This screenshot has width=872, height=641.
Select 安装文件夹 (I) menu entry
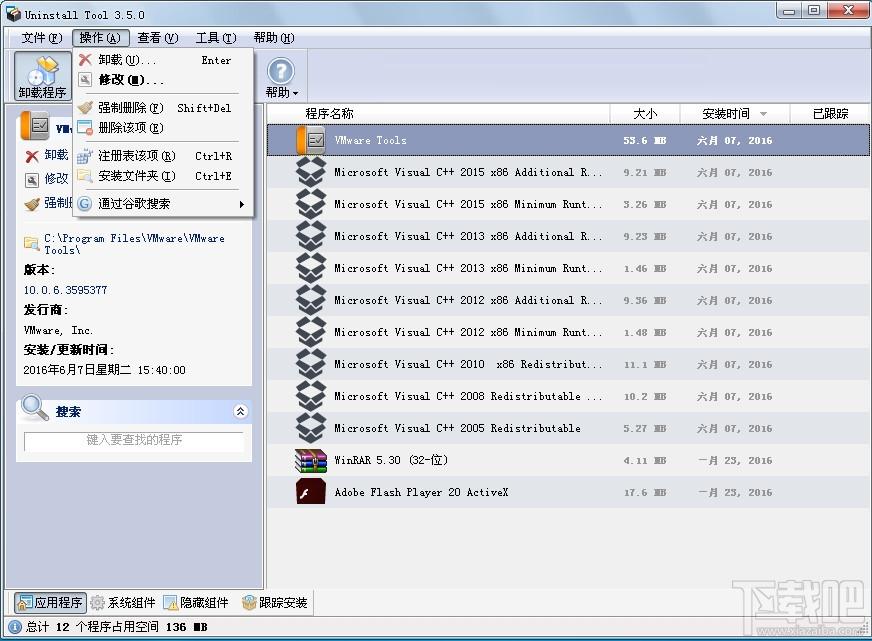[162, 176]
